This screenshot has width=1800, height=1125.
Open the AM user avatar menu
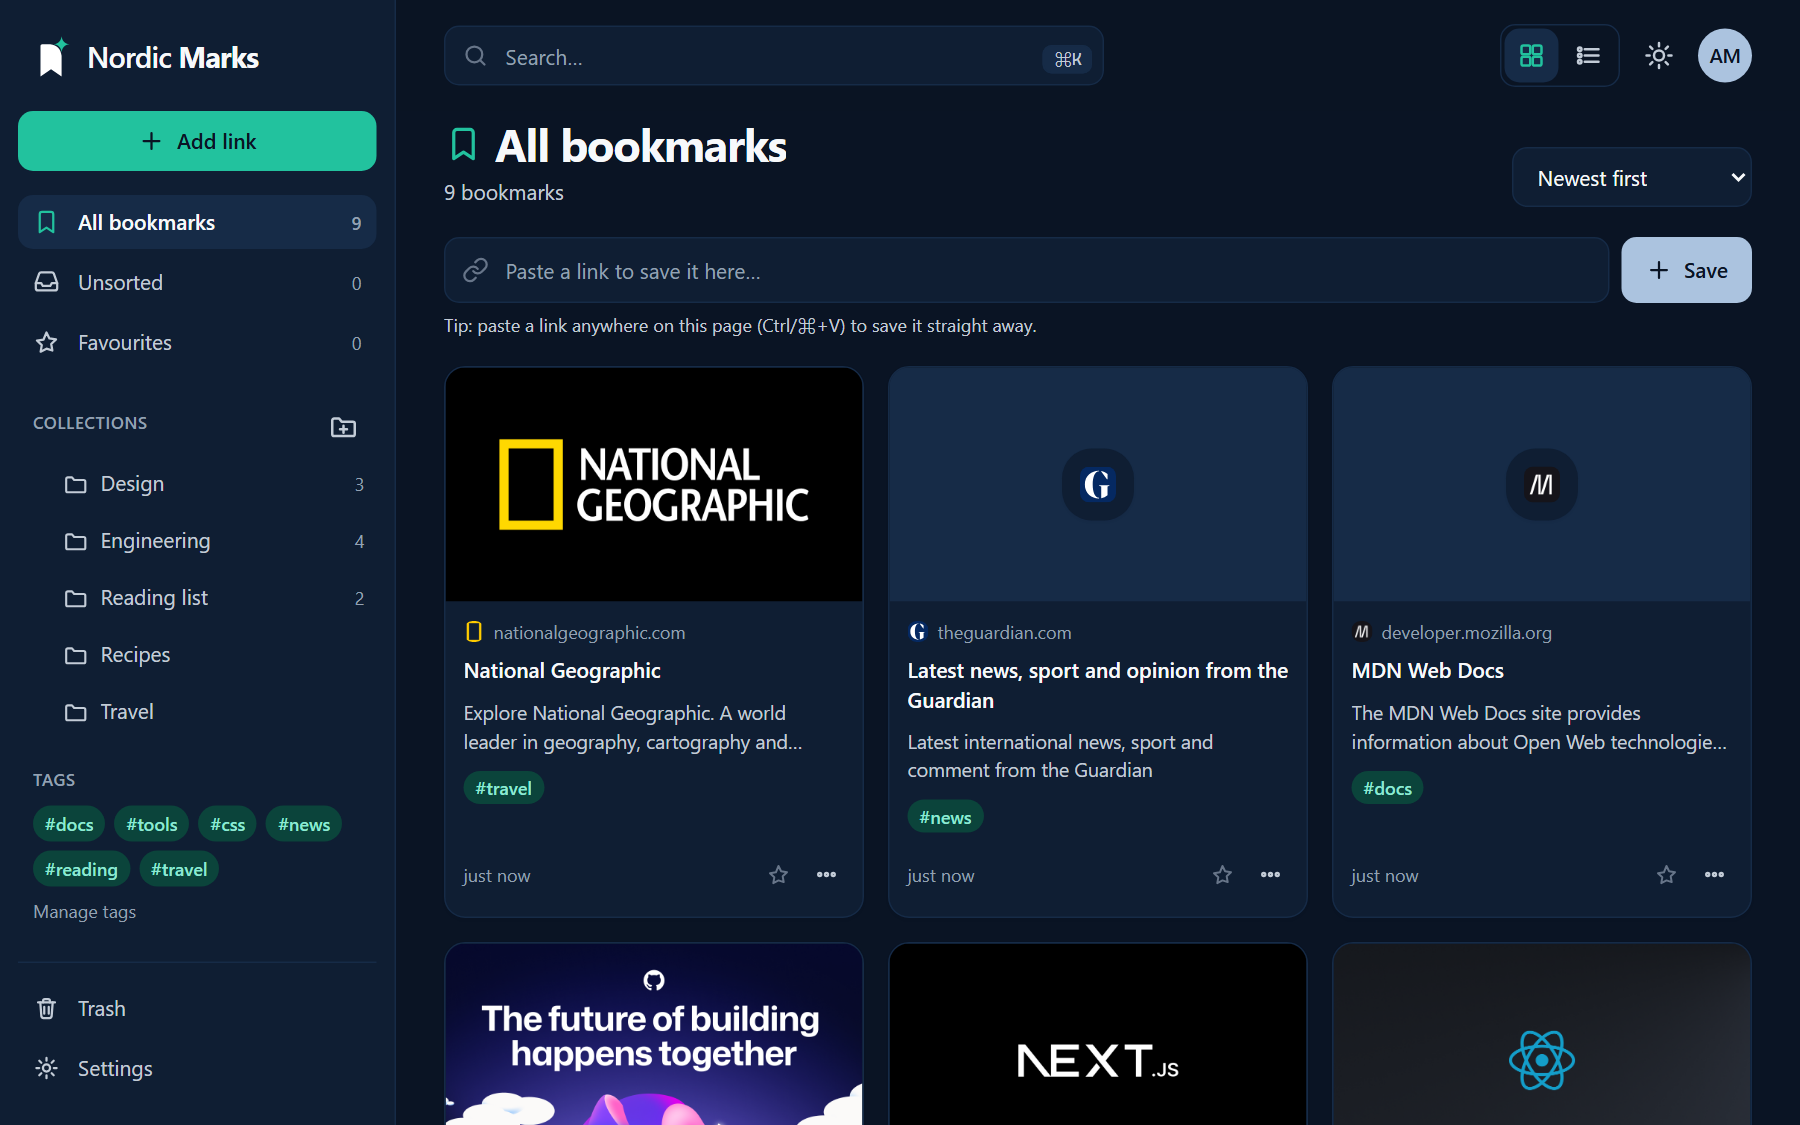1725,56
